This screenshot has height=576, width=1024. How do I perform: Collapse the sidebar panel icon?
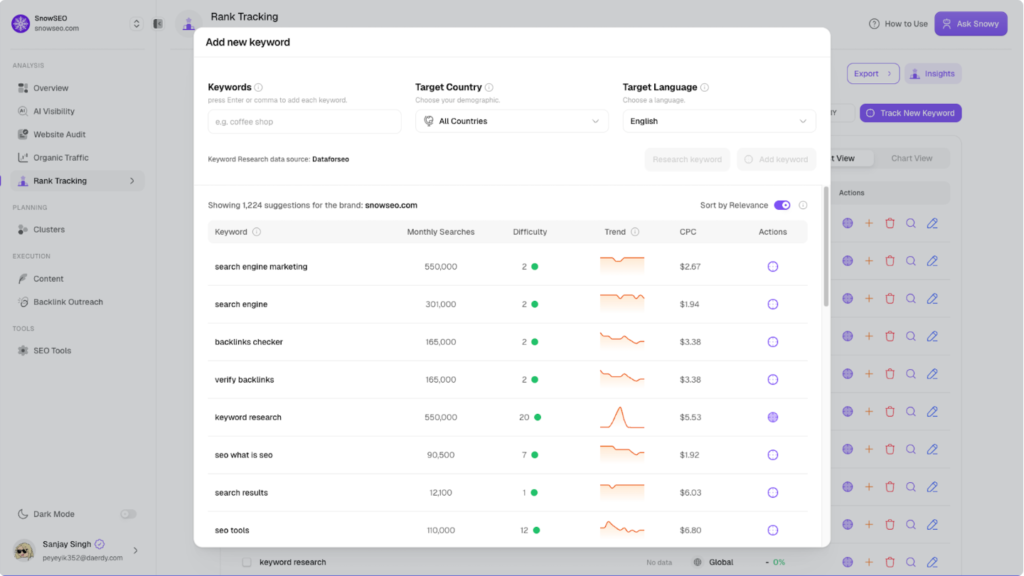point(158,24)
